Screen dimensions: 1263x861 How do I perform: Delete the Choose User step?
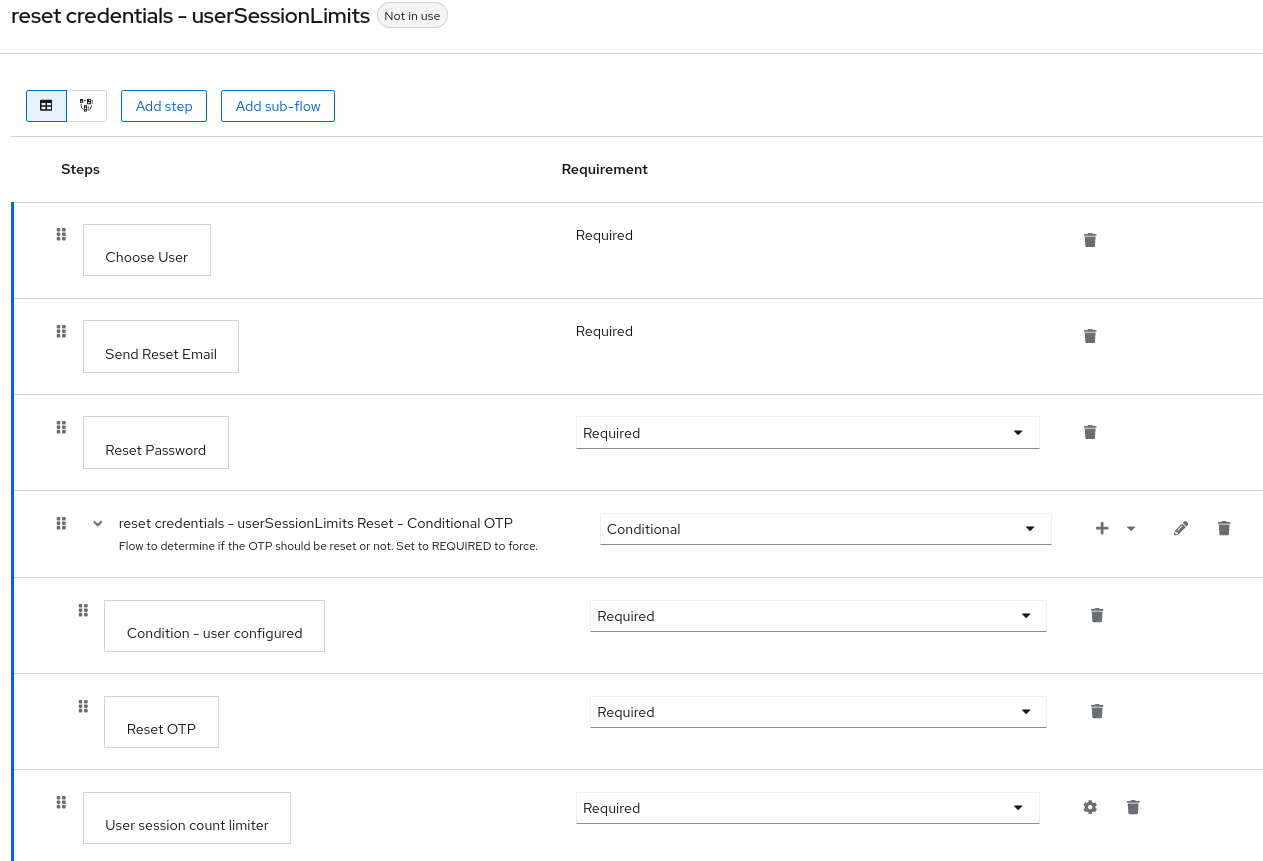(1090, 240)
